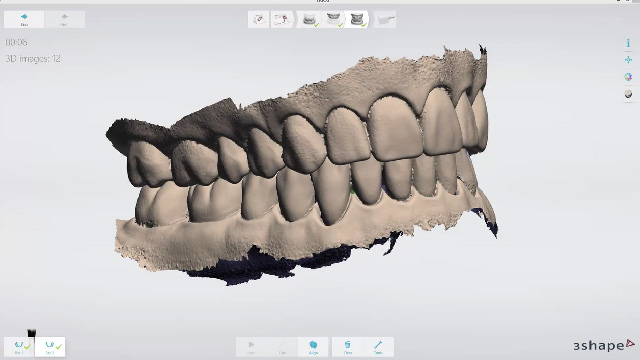Select the first bite scan tab

click(x=19, y=347)
